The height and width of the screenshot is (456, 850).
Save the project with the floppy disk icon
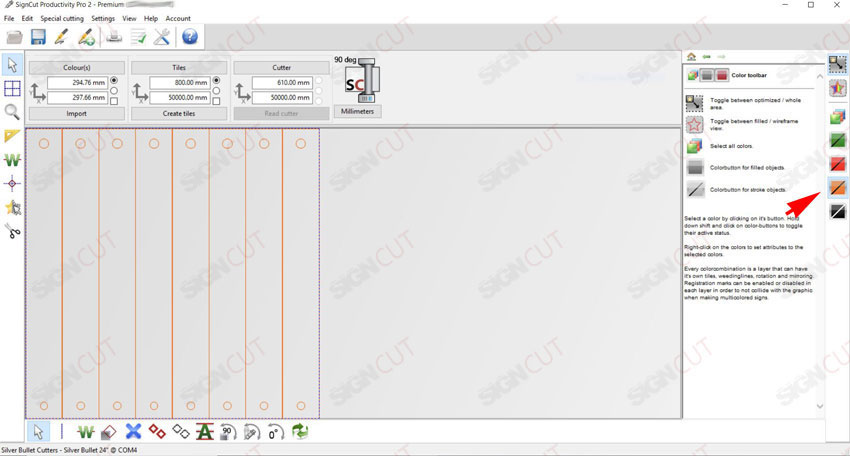pos(38,37)
